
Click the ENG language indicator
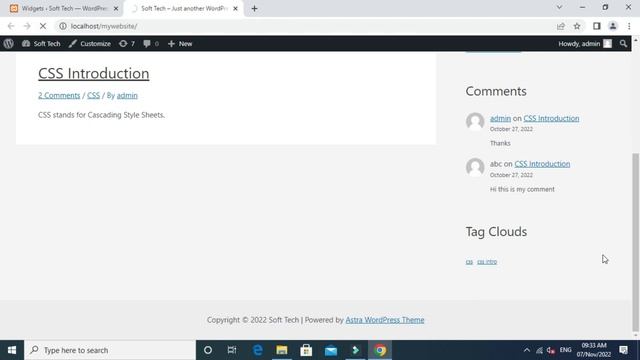click(565, 350)
